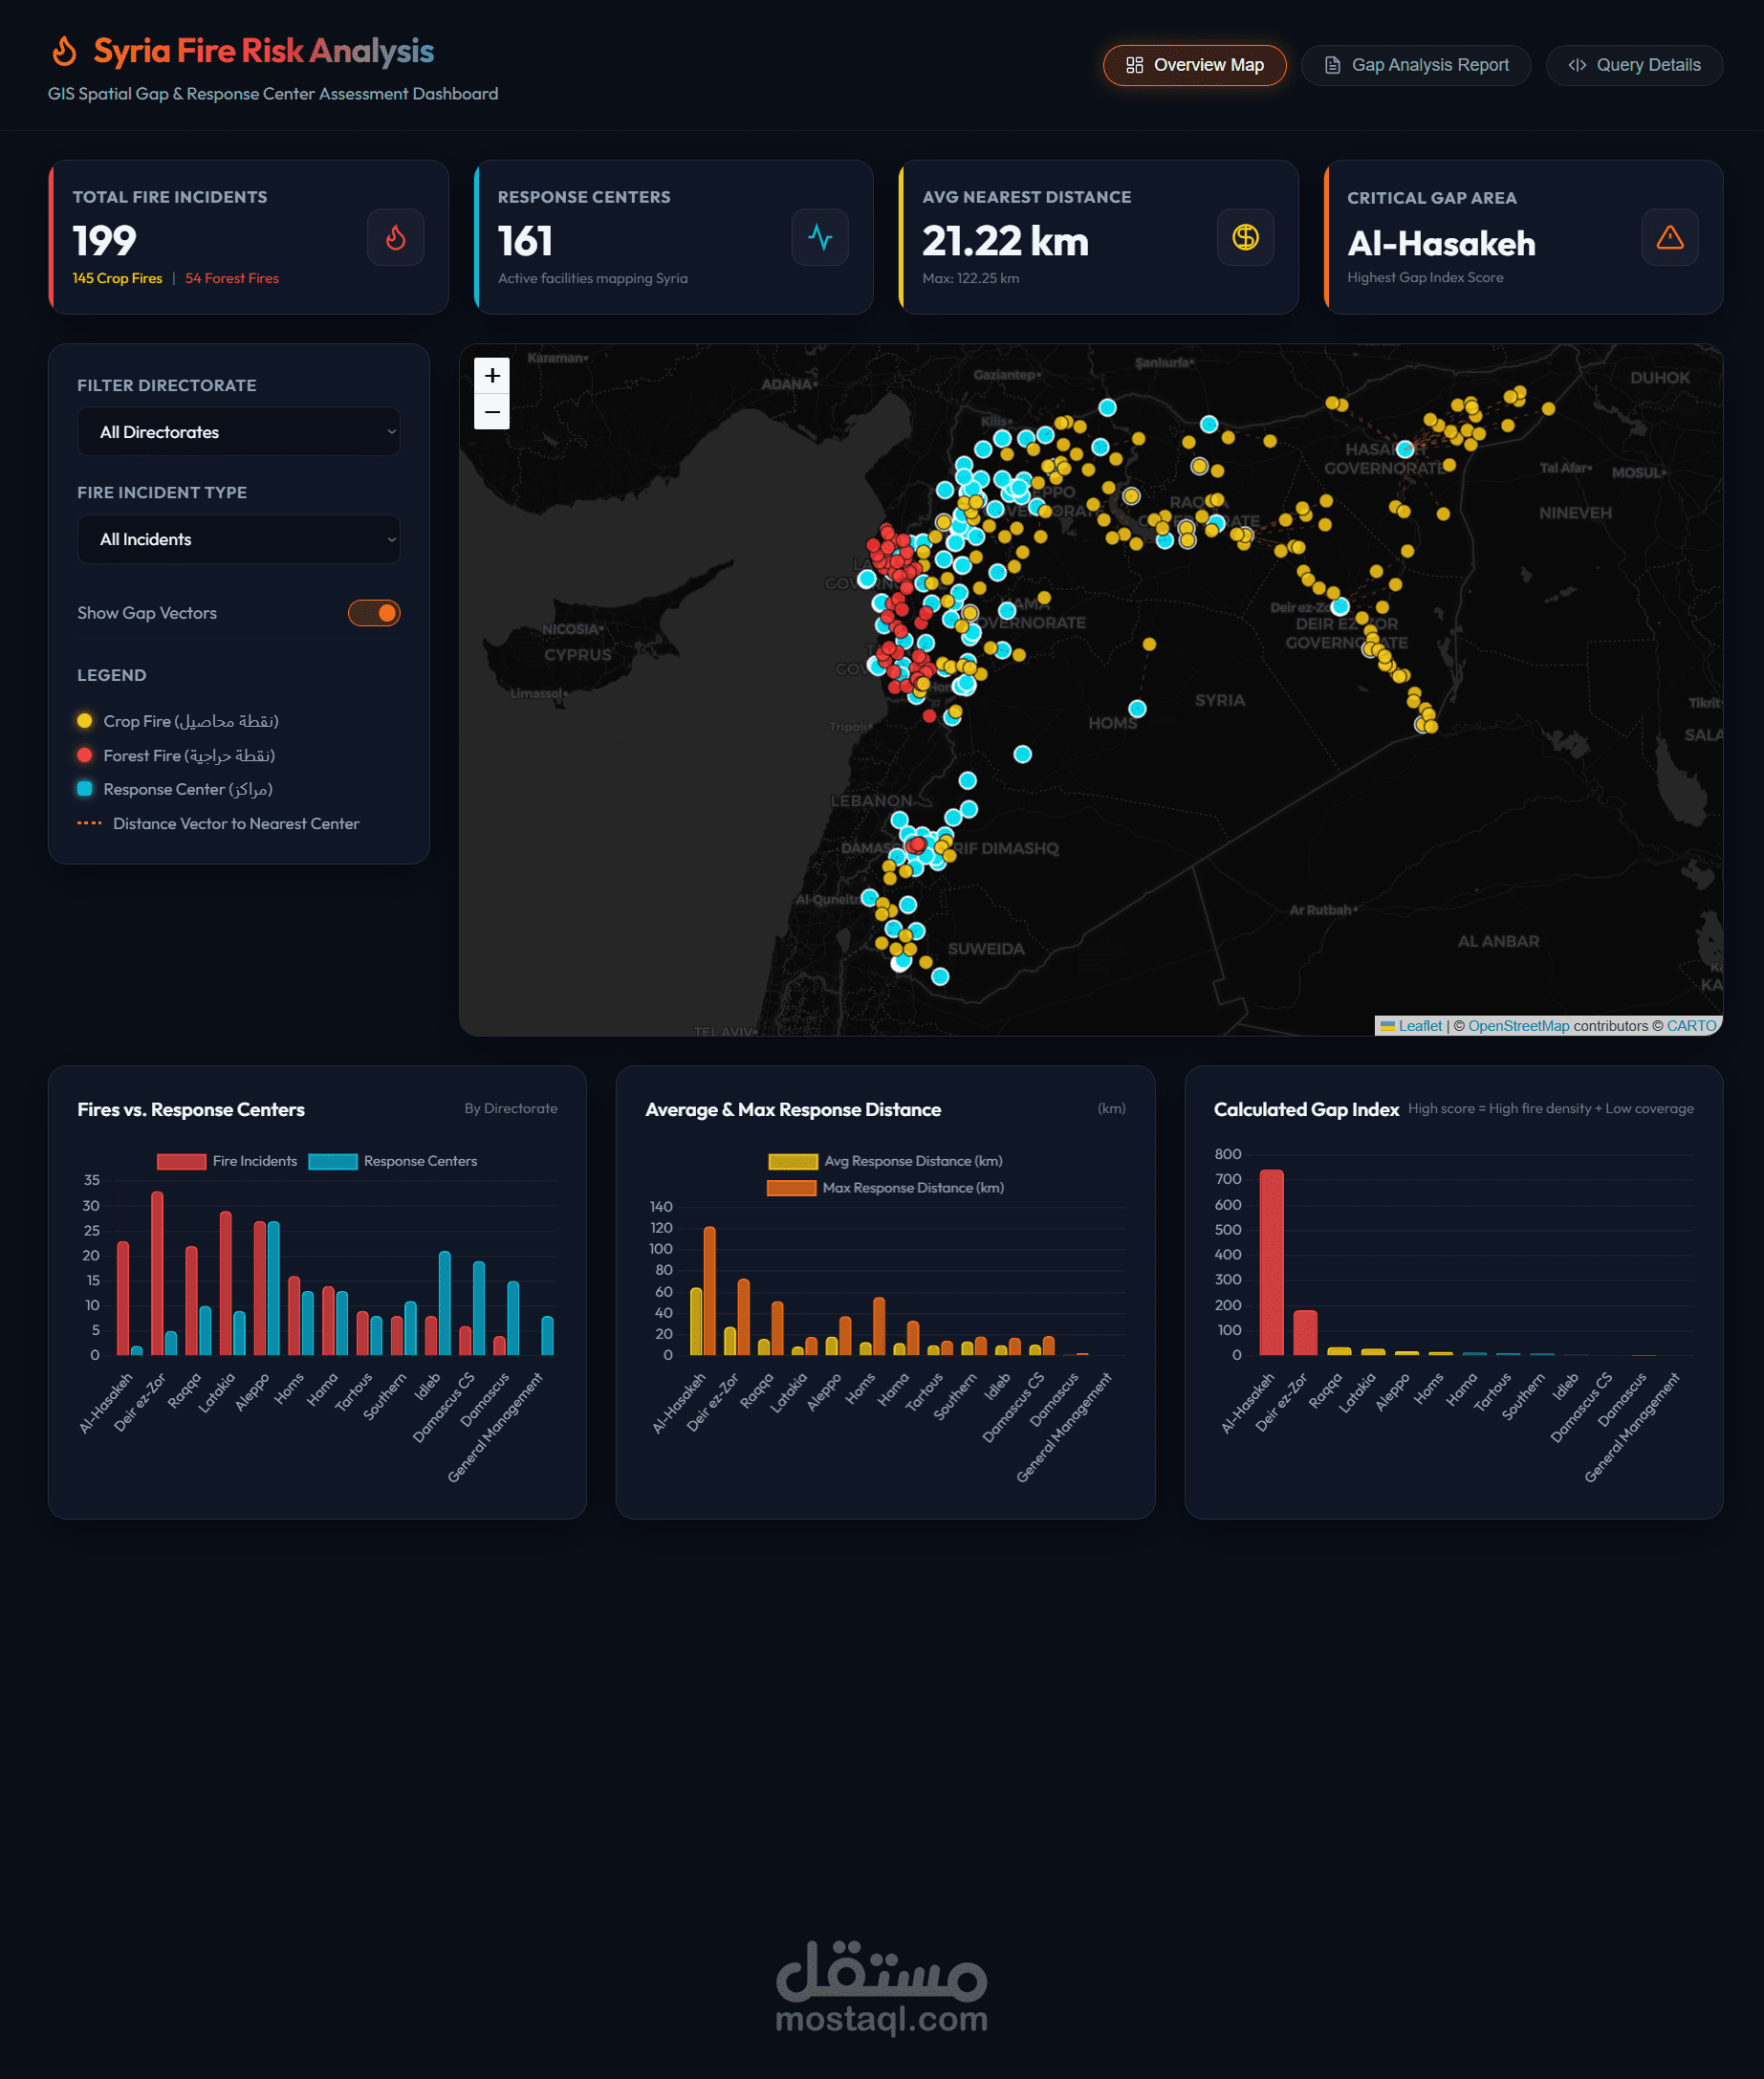Click the pulse icon in Response Centers card
Viewport: 1764px width, 2079px height.
819,237
